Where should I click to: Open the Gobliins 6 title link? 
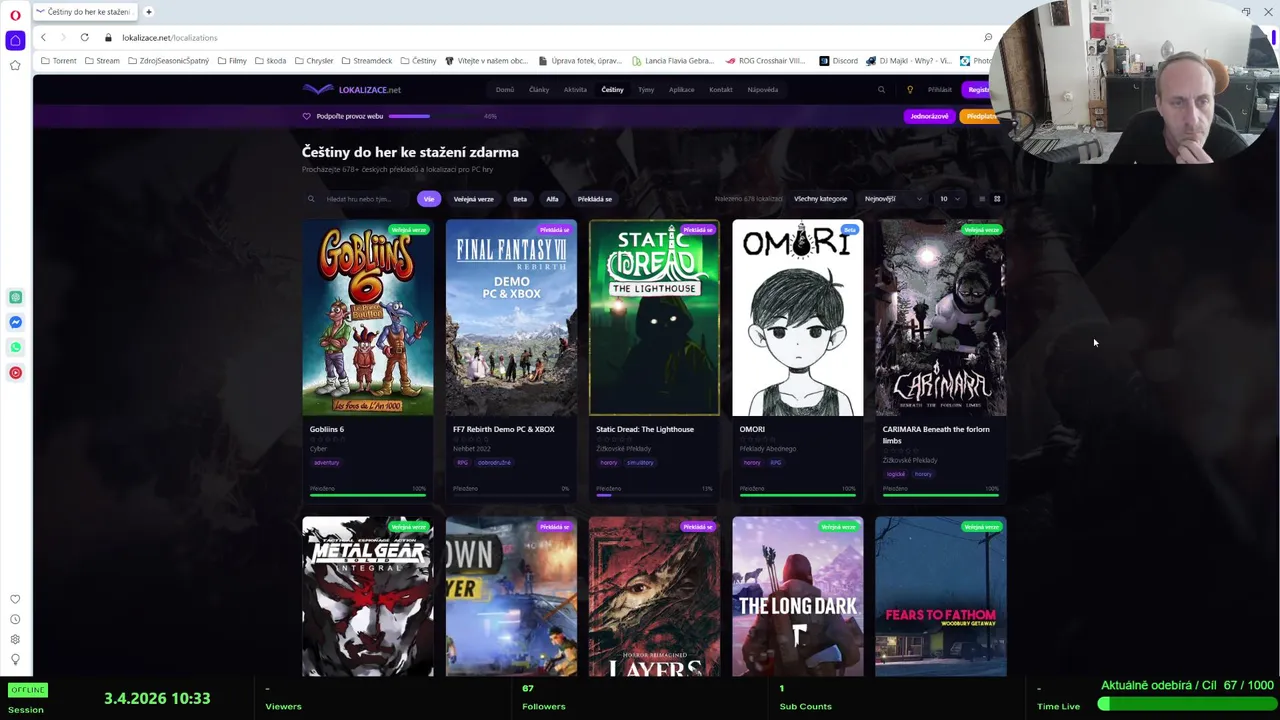[327, 429]
